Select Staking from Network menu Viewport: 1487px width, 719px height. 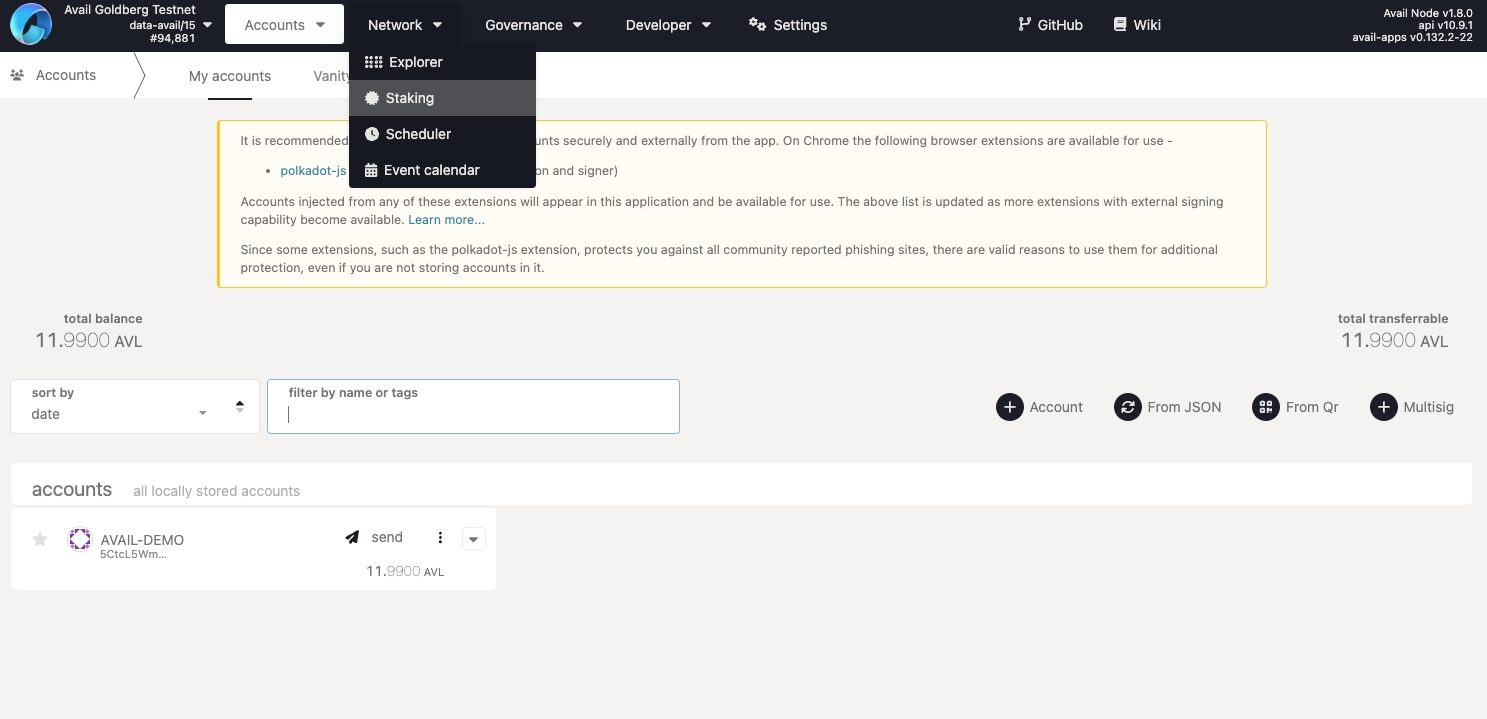pos(410,98)
